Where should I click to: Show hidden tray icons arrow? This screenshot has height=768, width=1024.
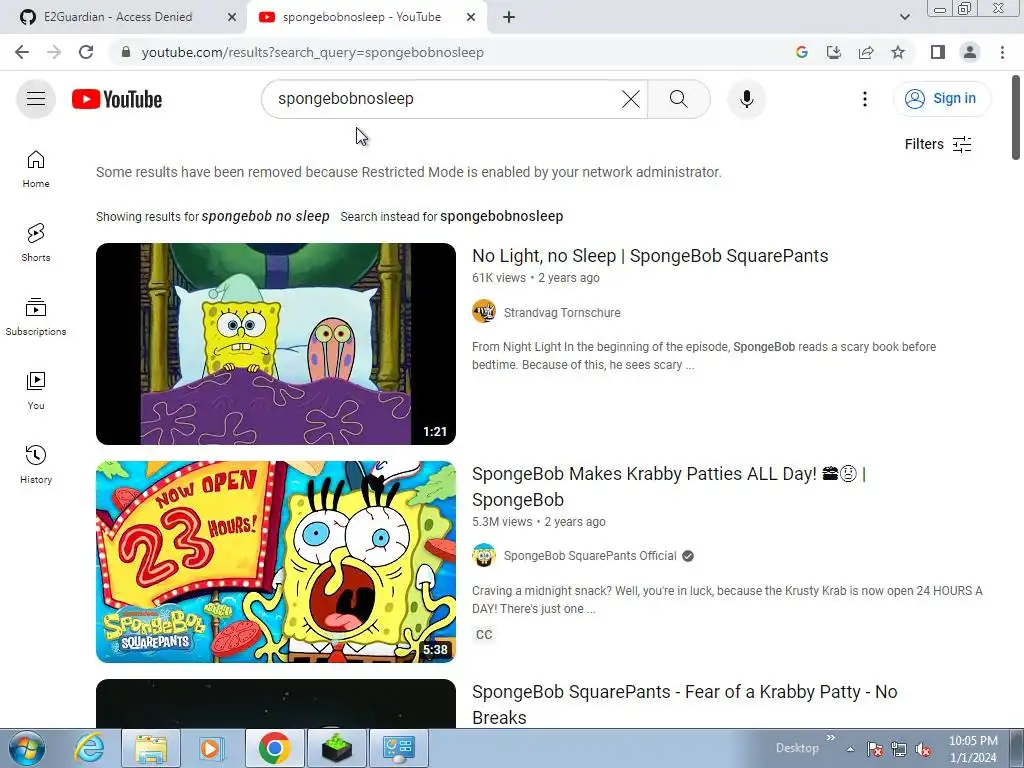(x=850, y=749)
